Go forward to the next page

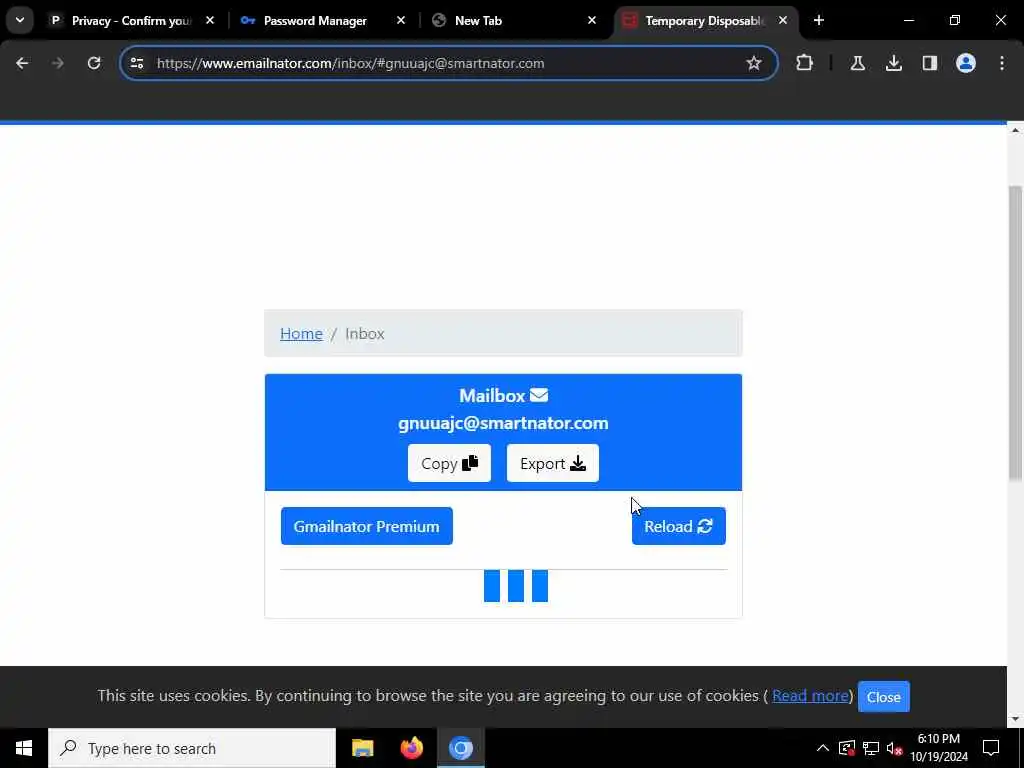pyautogui.click(x=57, y=63)
